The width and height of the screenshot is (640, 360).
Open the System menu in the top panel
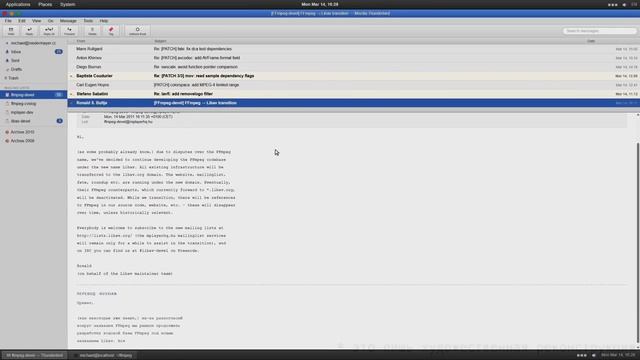click(x=67, y=4)
